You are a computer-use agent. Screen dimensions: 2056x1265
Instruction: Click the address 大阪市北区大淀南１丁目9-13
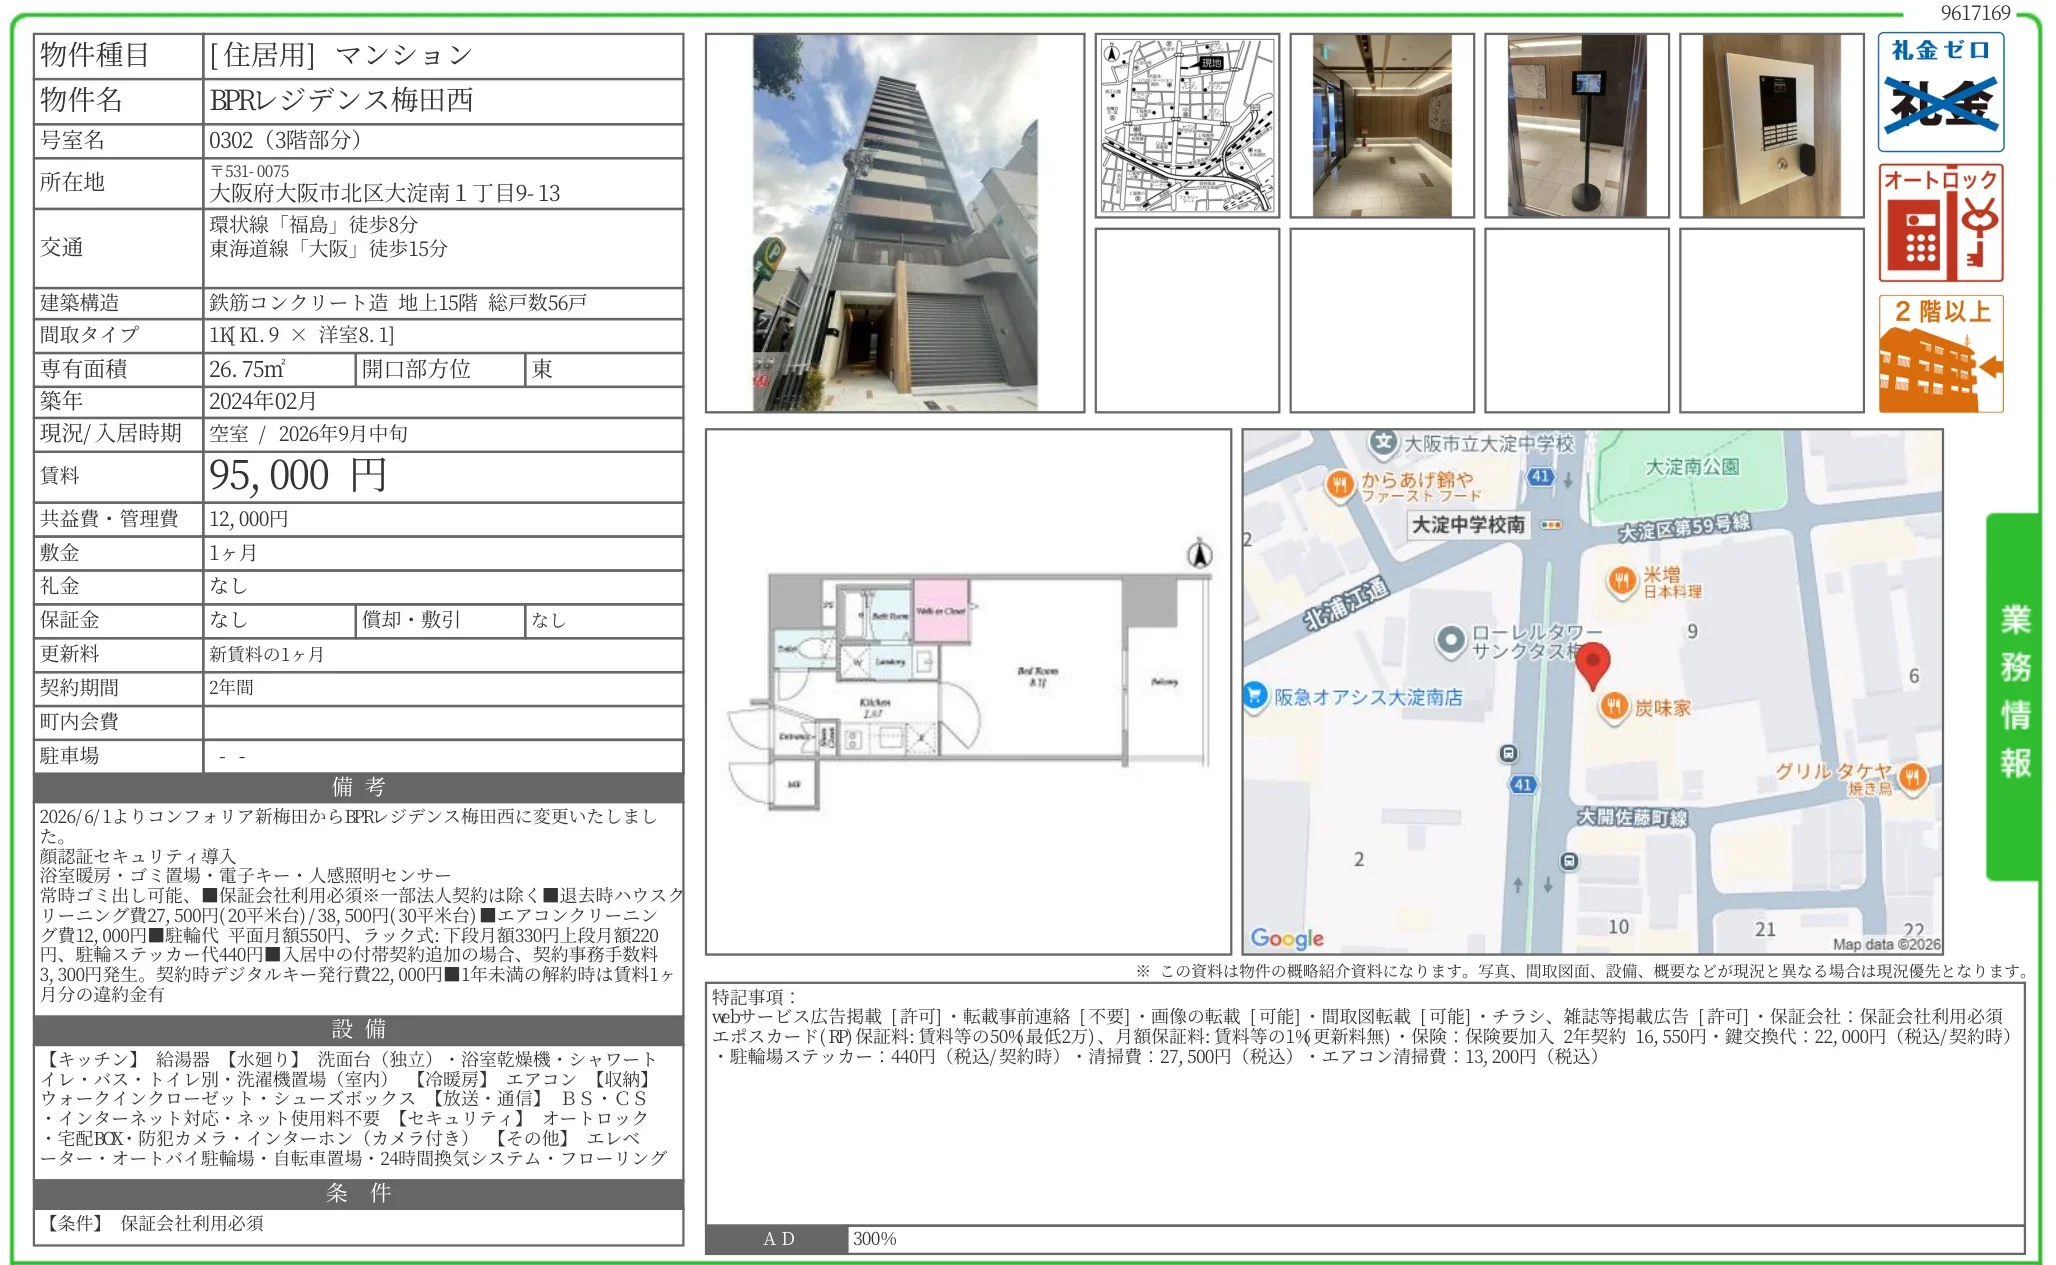click(x=385, y=193)
